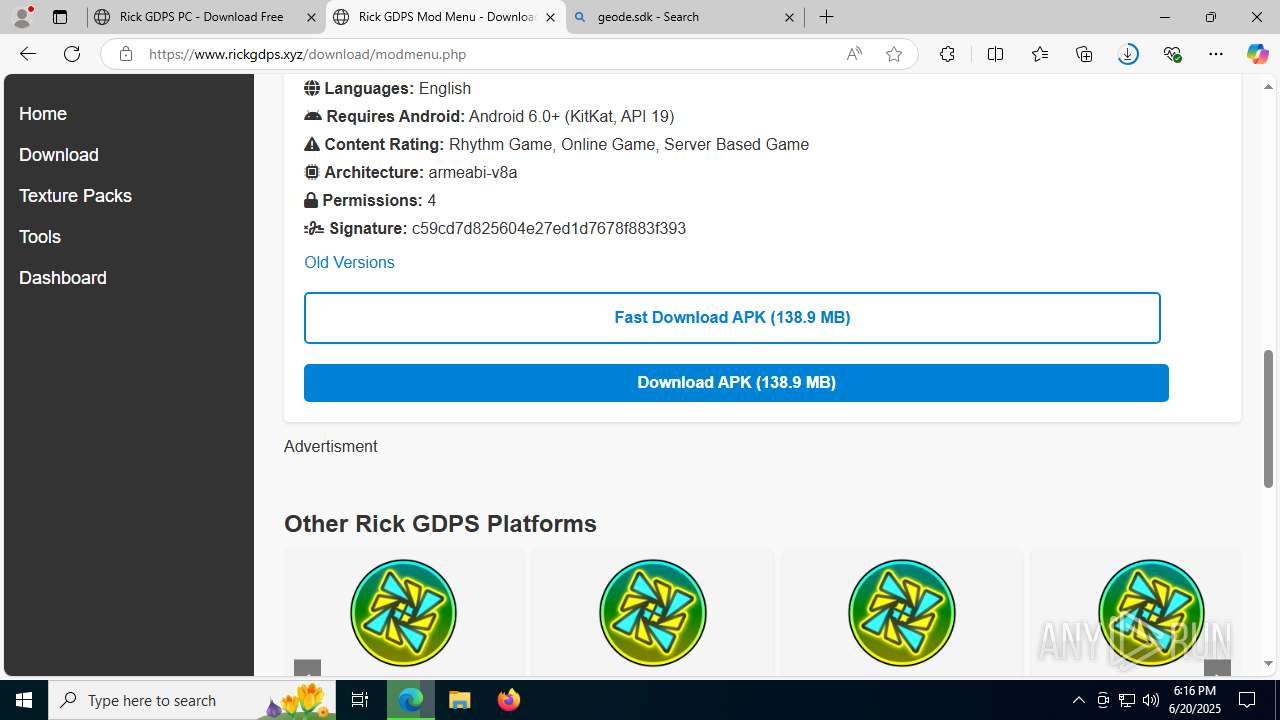
Task: Add page to favorites star icon
Action: click(894, 54)
